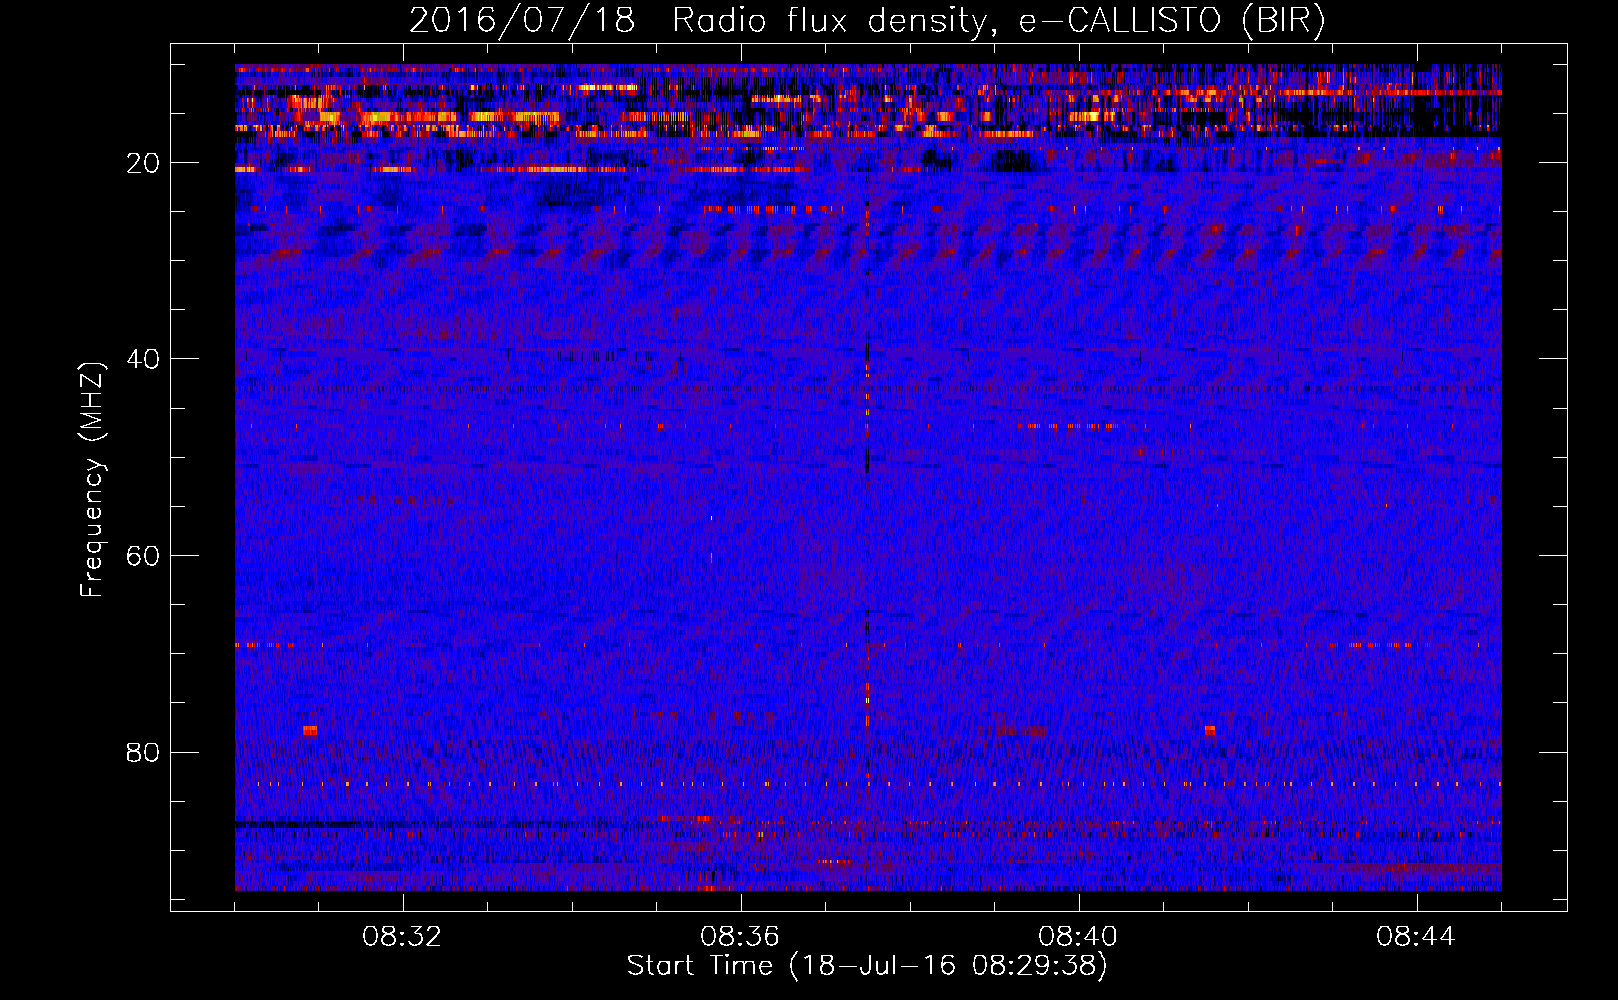Screen dimensions: 1618x1000
Task: Click the 40 MHz frequency tick label
Action: coord(144,359)
